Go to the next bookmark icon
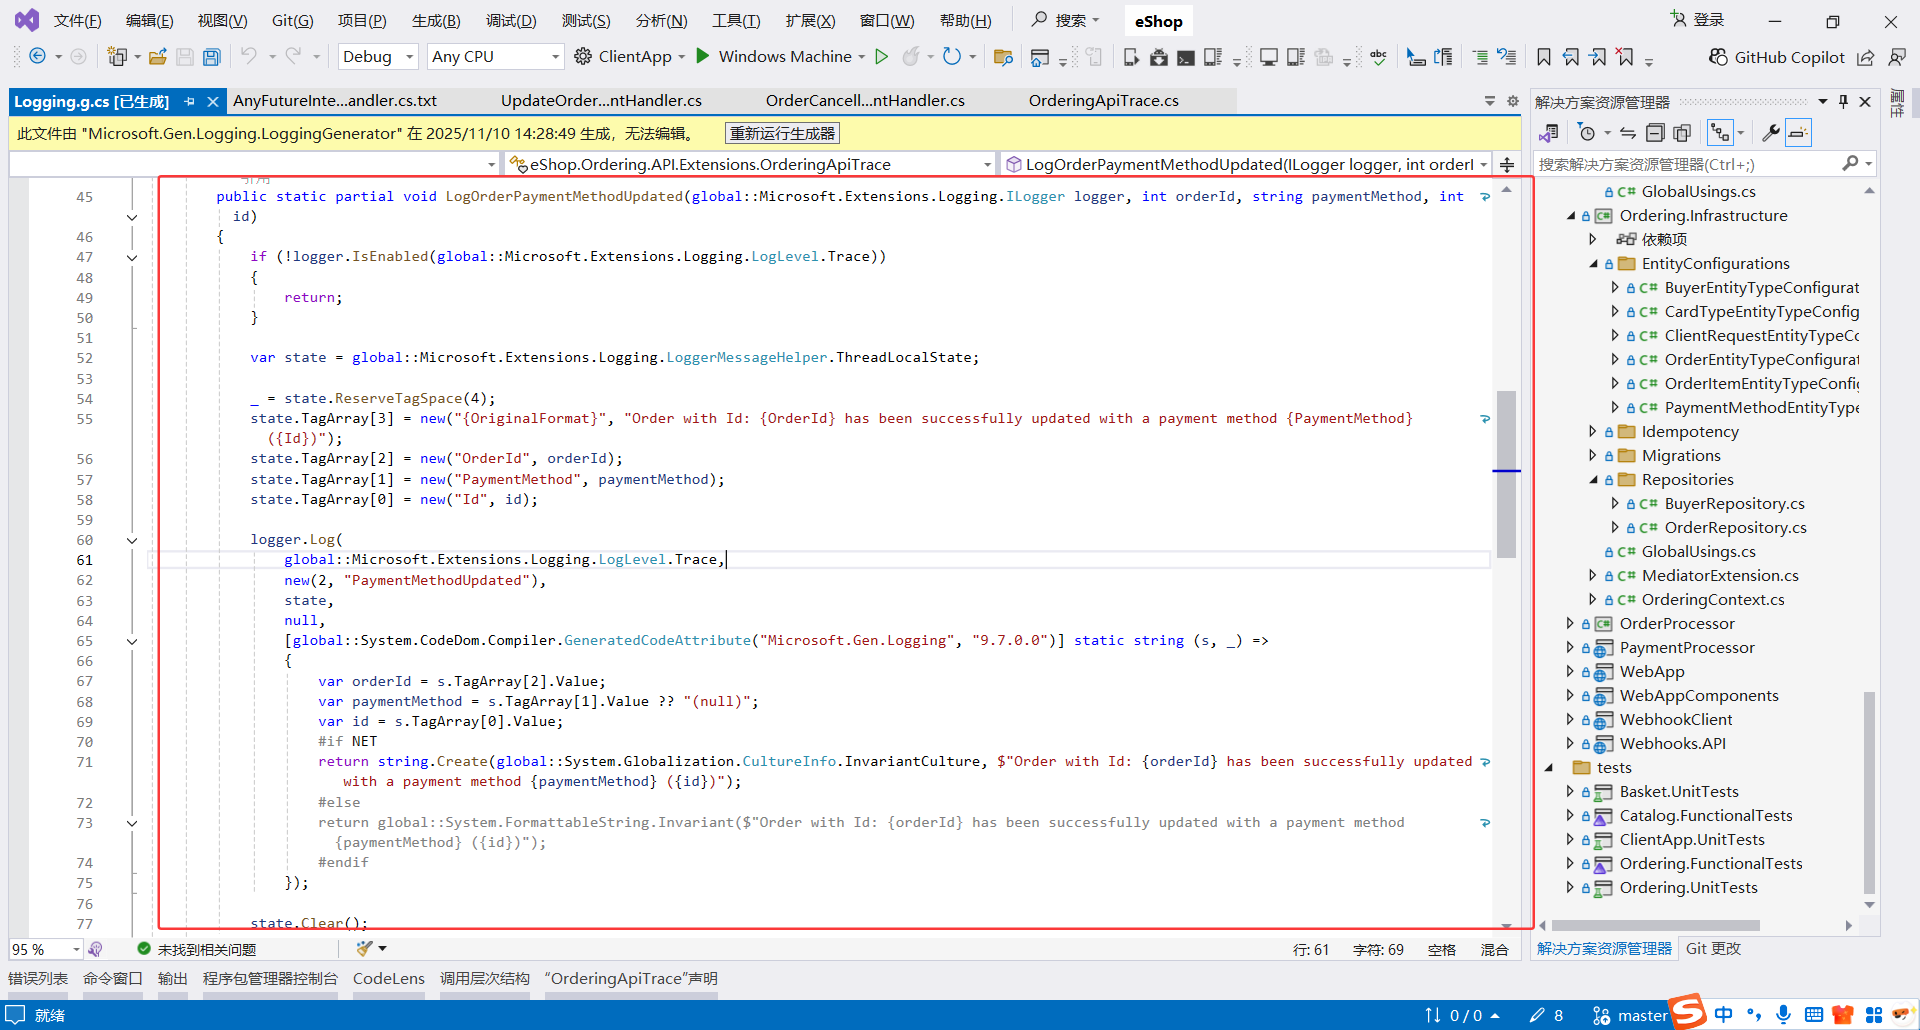The width and height of the screenshot is (1920, 1030). click(1598, 57)
